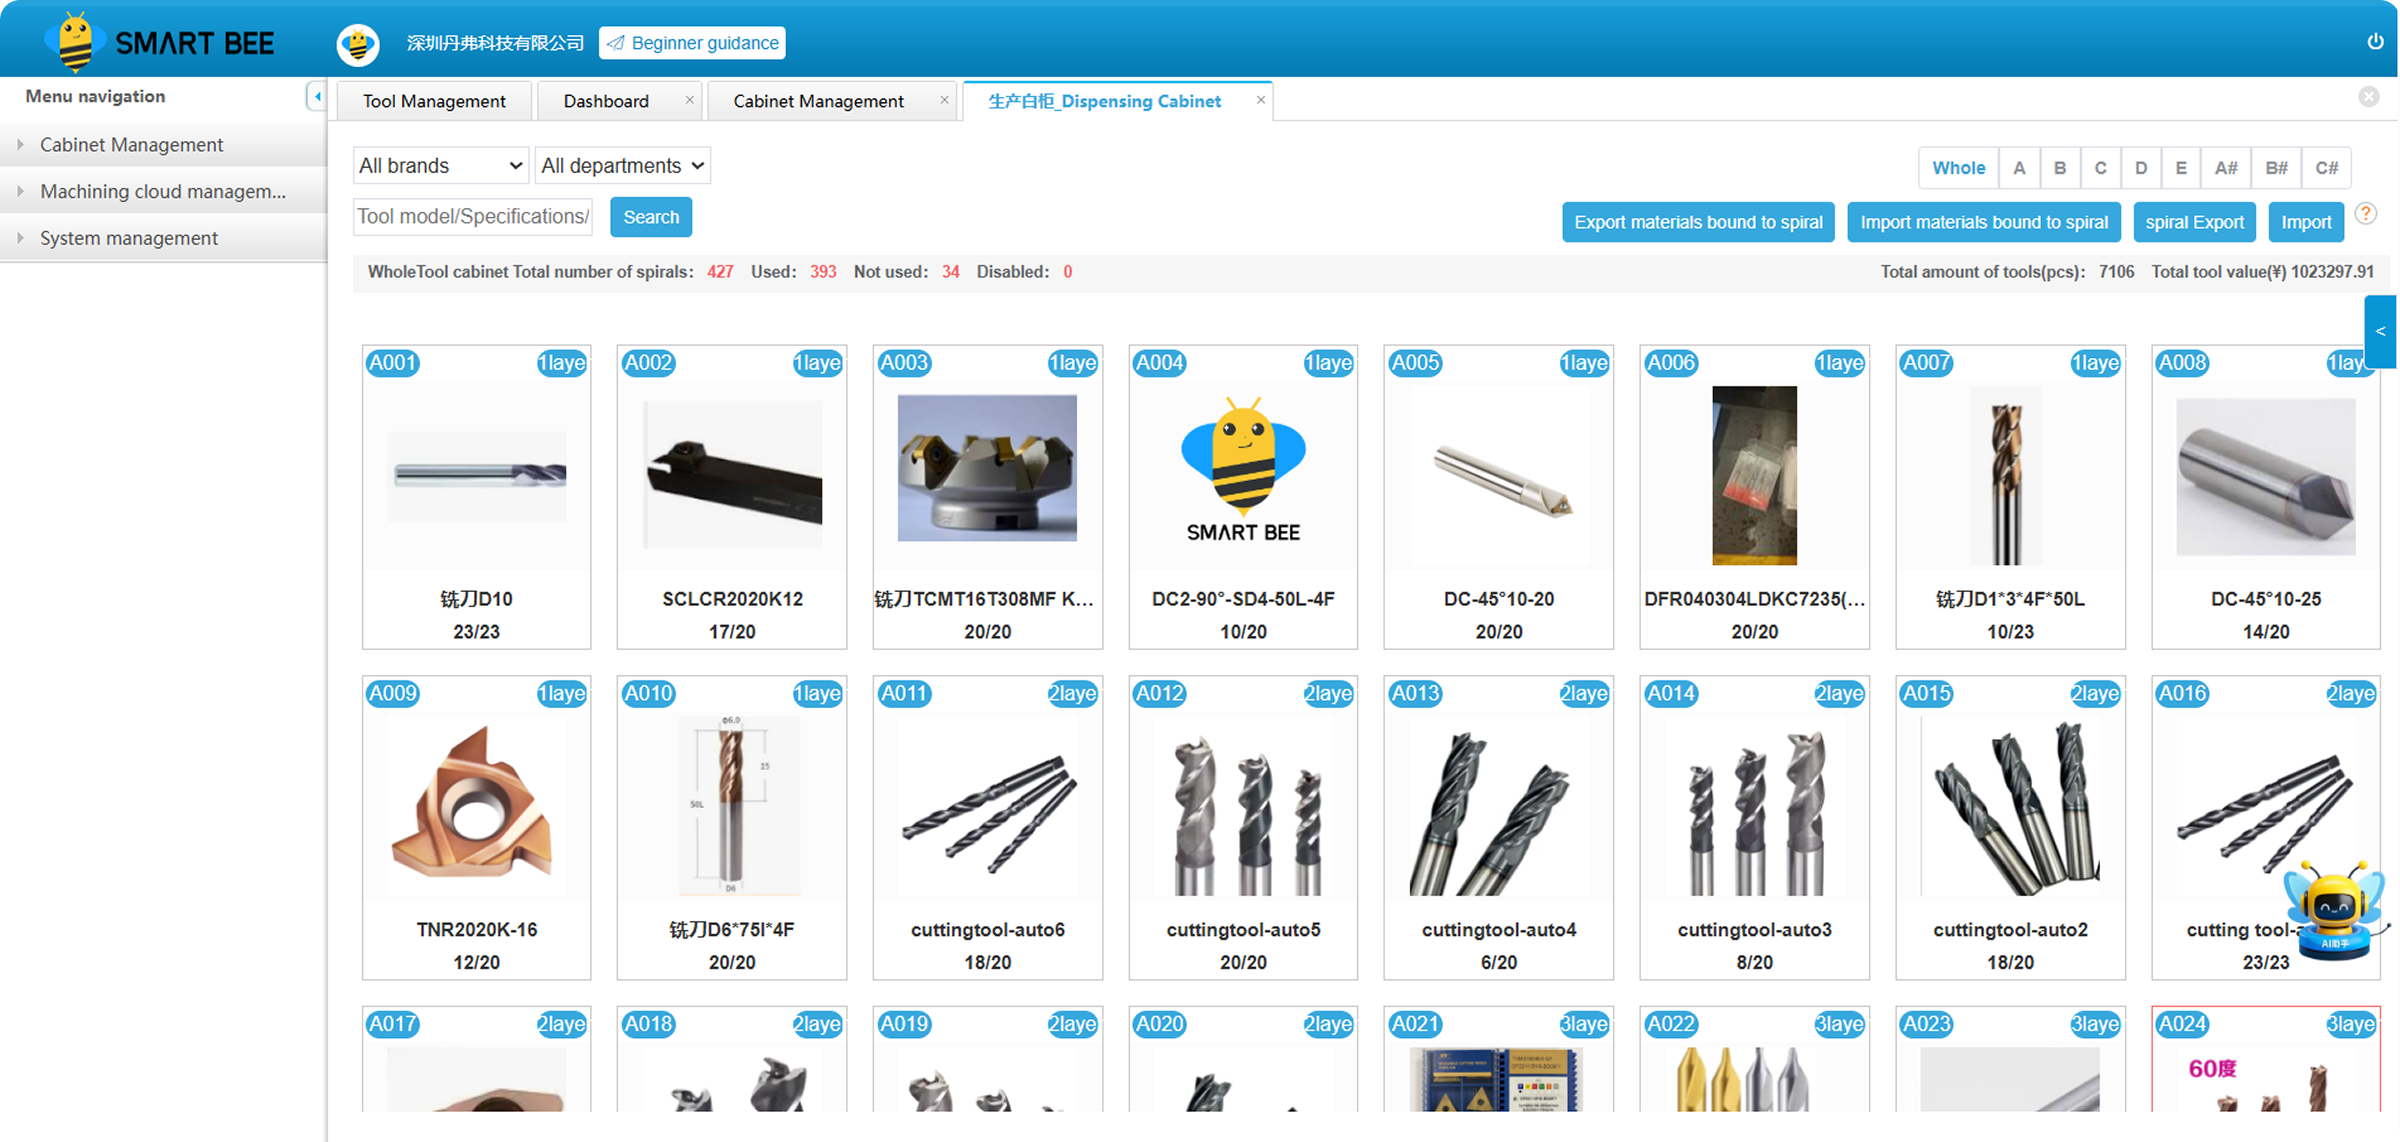This screenshot has height=1142, width=2400.
Task: Close the Dashboard tab
Action: tap(689, 100)
